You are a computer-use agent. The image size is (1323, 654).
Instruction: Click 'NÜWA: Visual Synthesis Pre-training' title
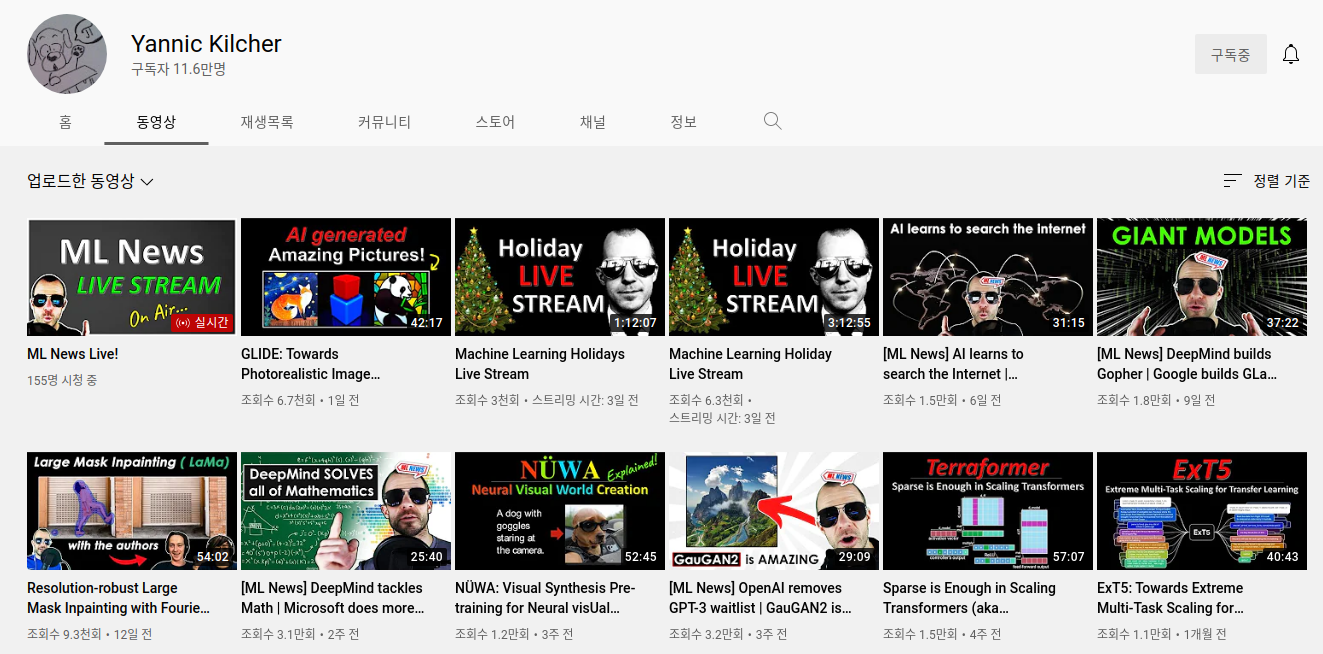[x=545, y=598]
